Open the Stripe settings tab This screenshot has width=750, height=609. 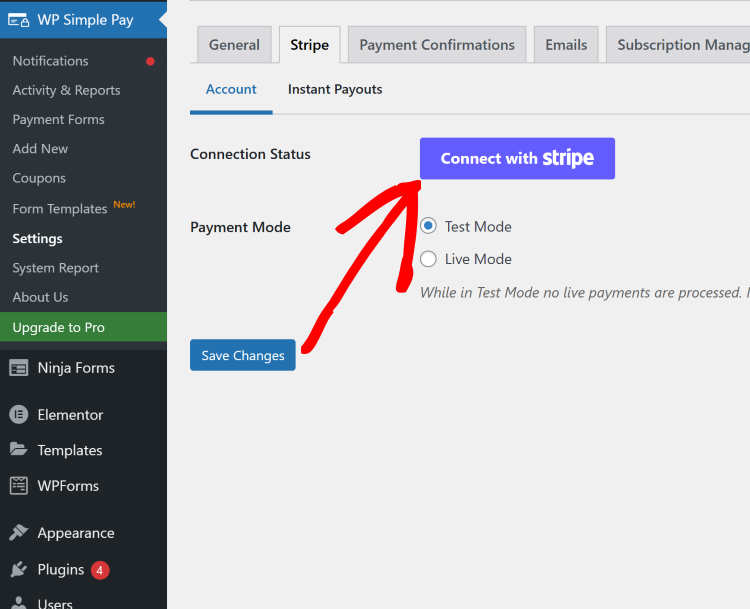[x=309, y=44]
